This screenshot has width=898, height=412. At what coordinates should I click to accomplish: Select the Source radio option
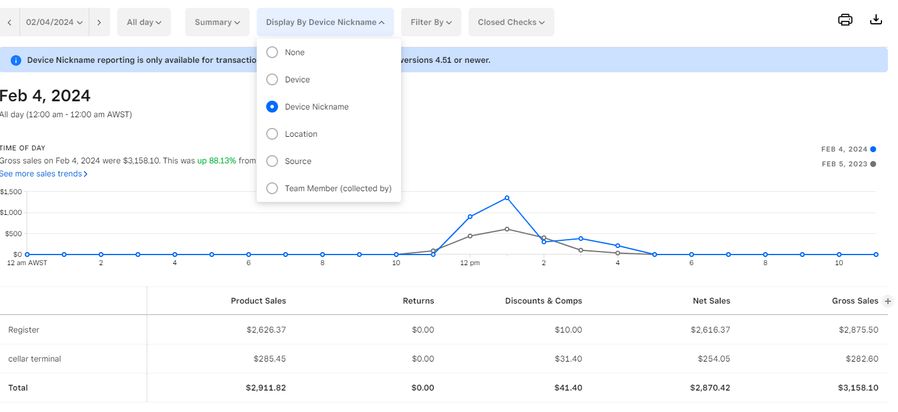[272, 161]
